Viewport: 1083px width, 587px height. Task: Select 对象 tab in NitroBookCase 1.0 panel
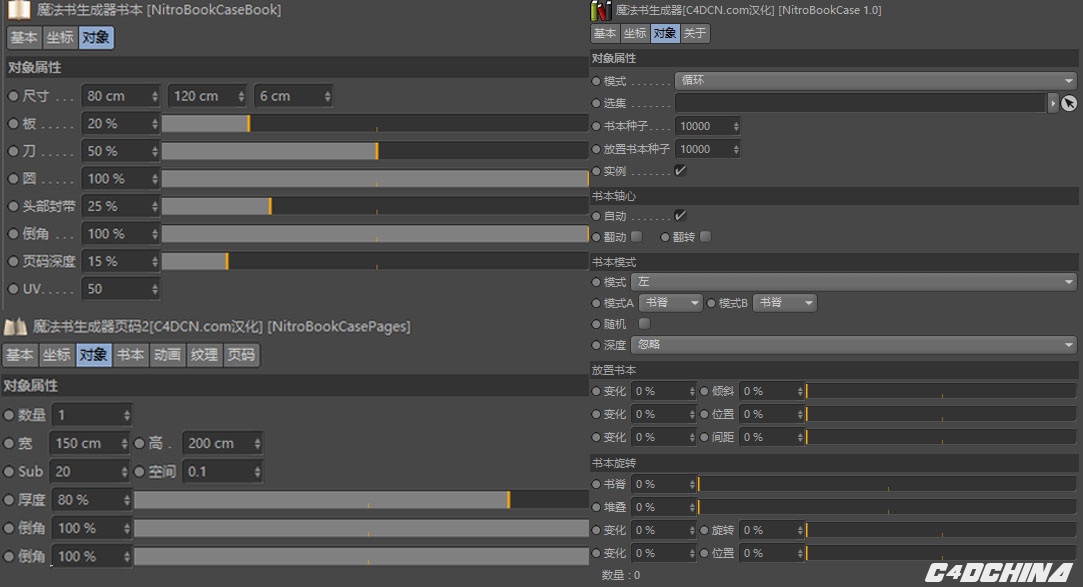[665, 33]
